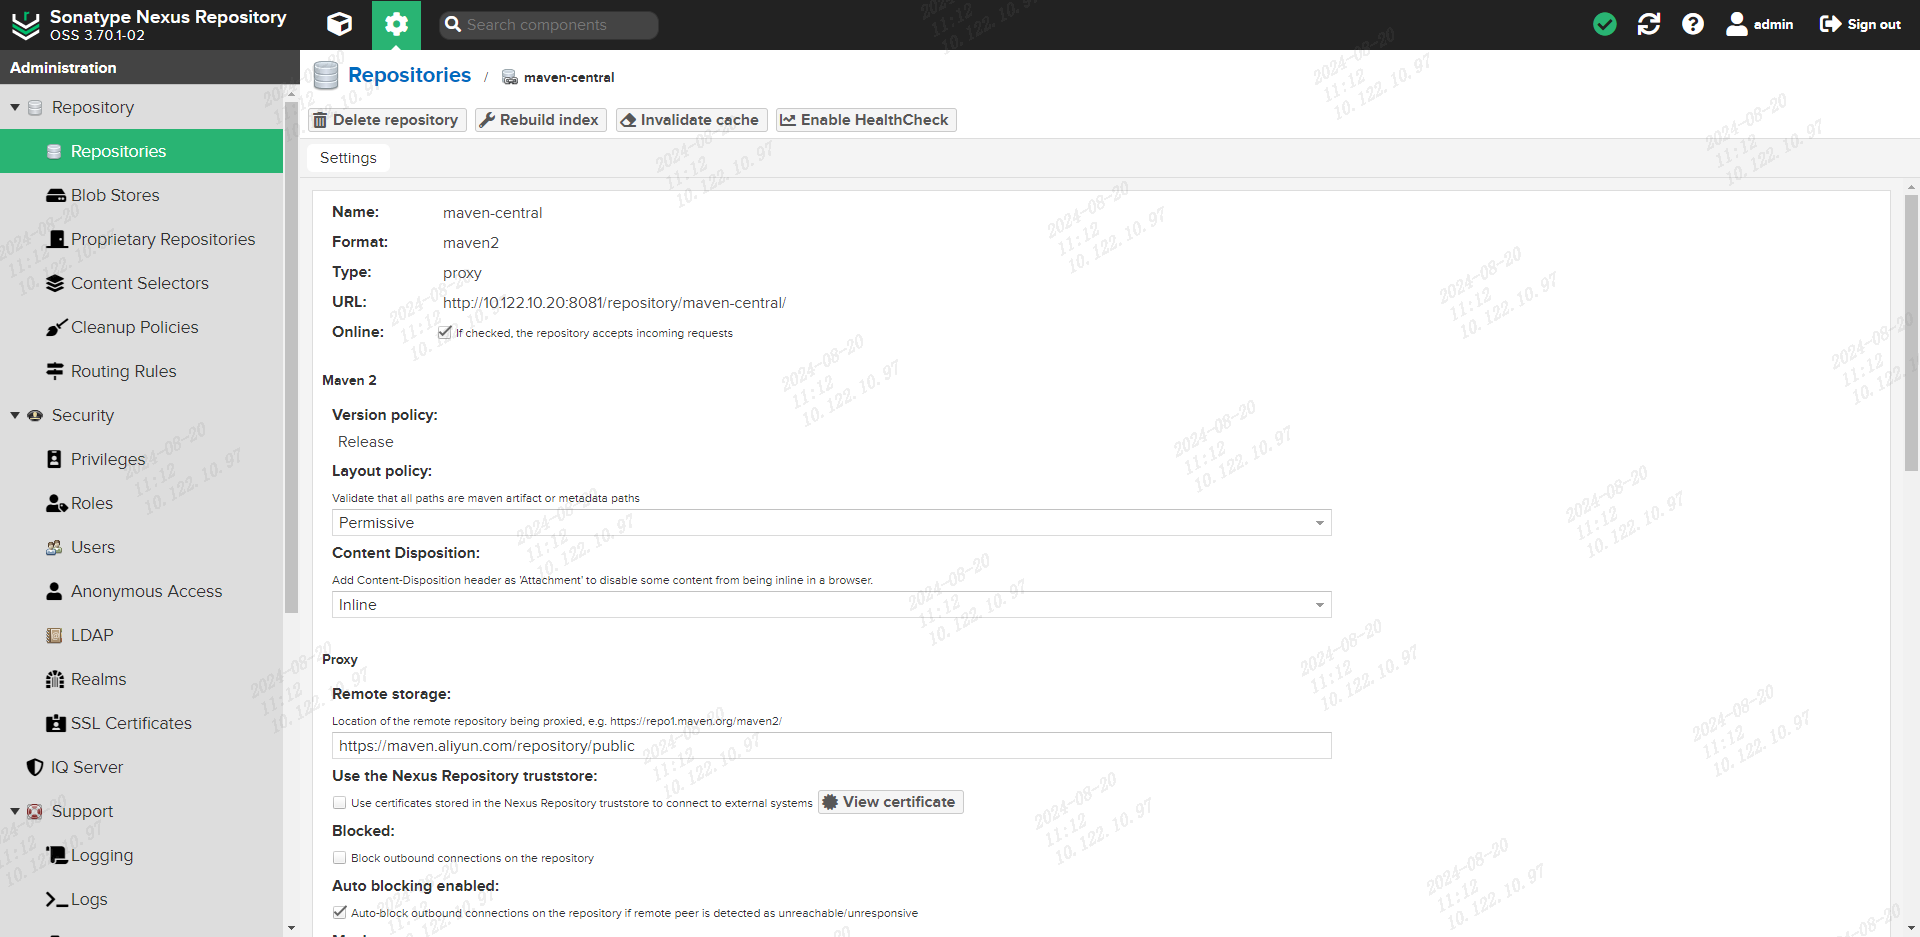Switch to the Settings tab
This screenshot has height=937, width=1920.
tap(348, 158)
